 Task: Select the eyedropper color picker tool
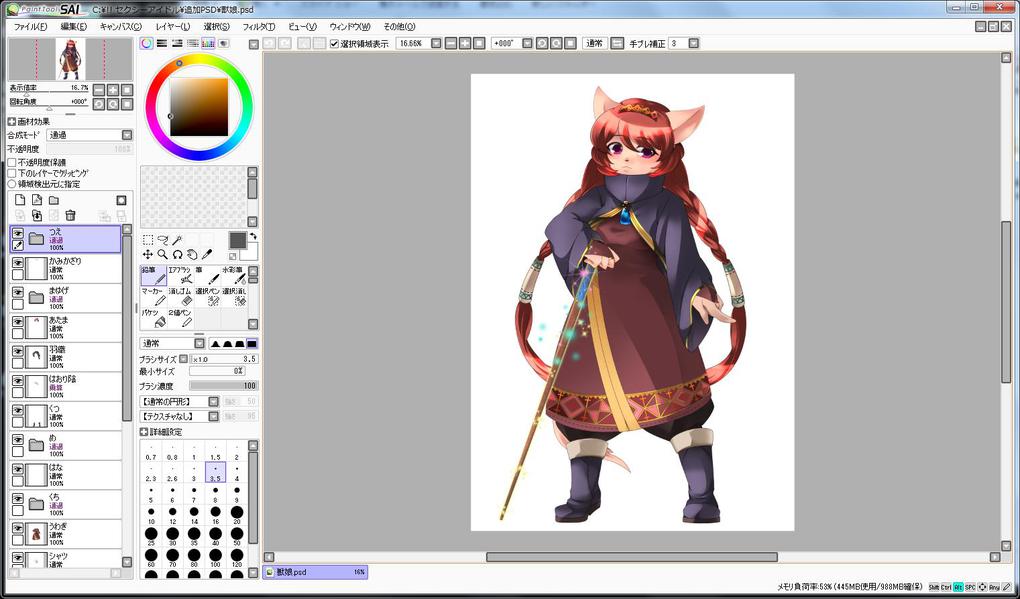click(207, 254)
